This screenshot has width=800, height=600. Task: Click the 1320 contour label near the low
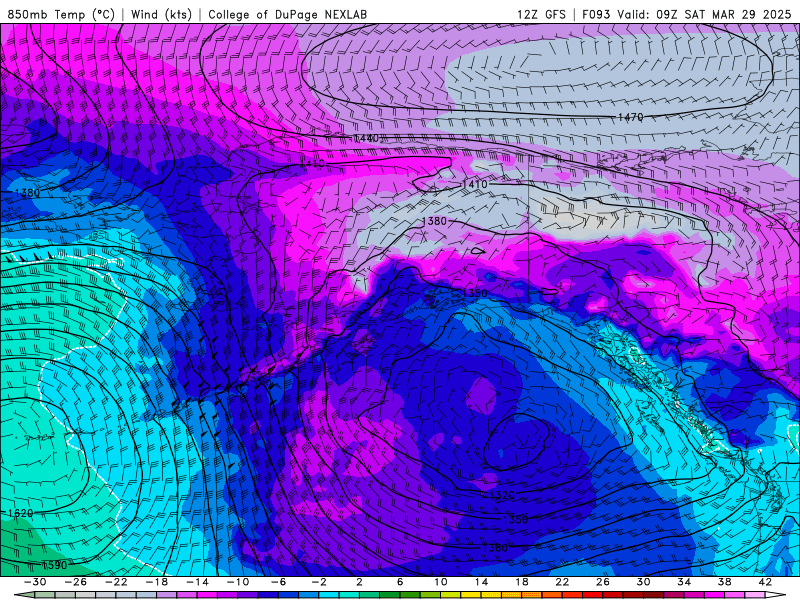pos(502,495)
